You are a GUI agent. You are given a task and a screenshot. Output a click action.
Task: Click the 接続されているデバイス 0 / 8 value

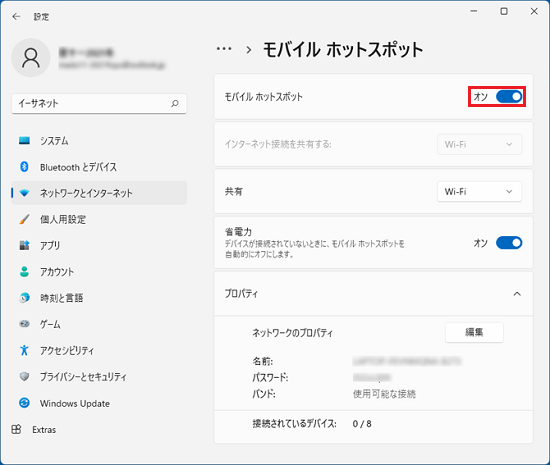coord(362,424)
